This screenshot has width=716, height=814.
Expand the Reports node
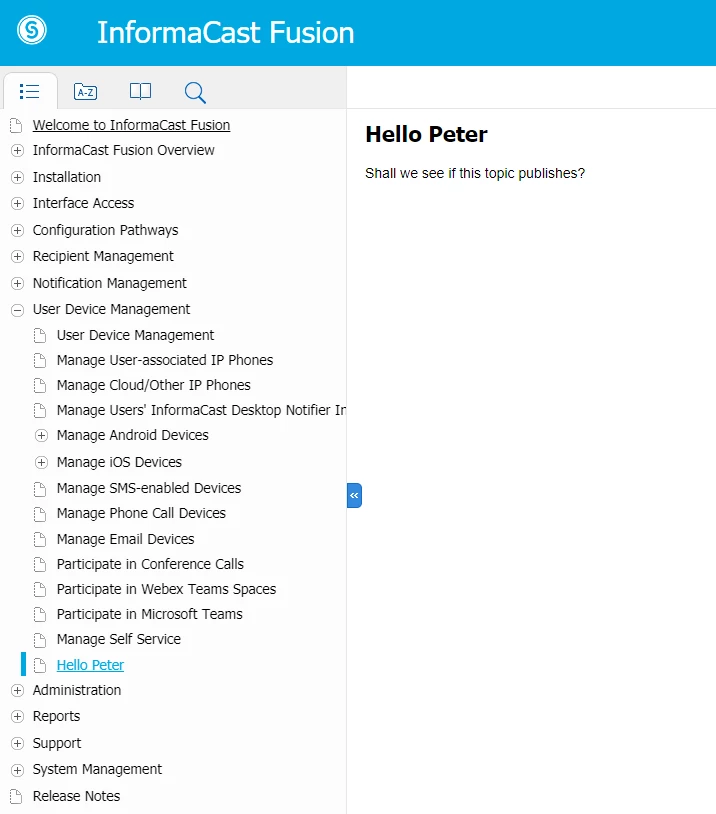pyautogui.click(x=17, y=716)
